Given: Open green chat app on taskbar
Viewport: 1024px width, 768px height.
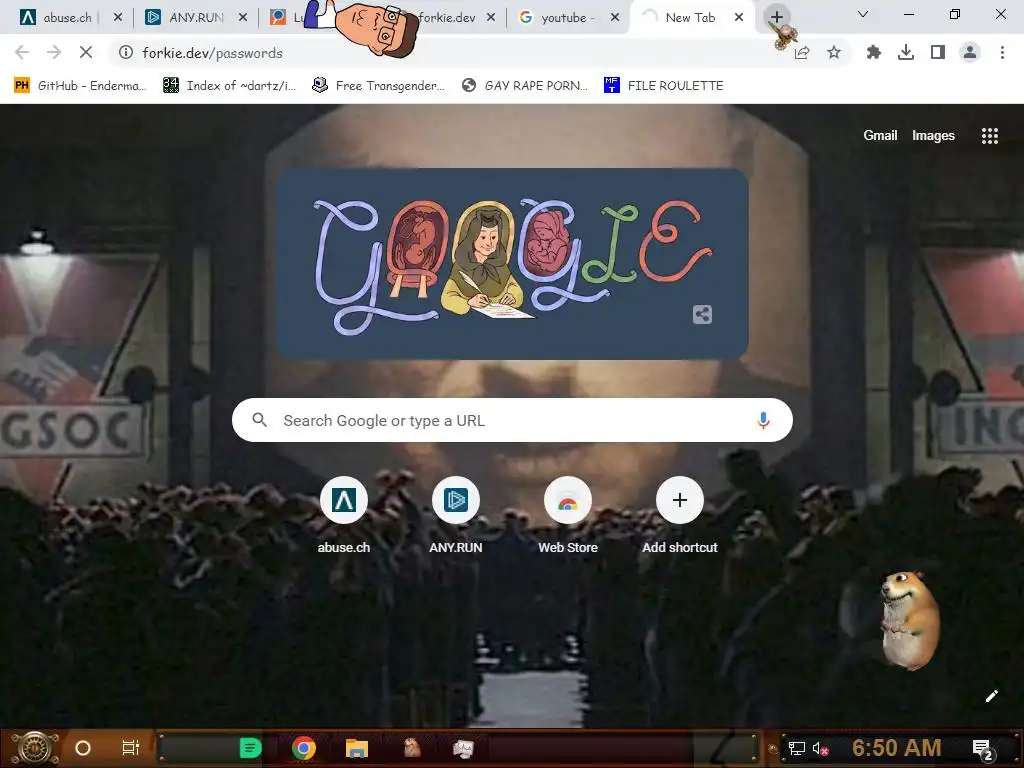Looking at the screenshot, I should pyautogui.click(x=250, y=748).
